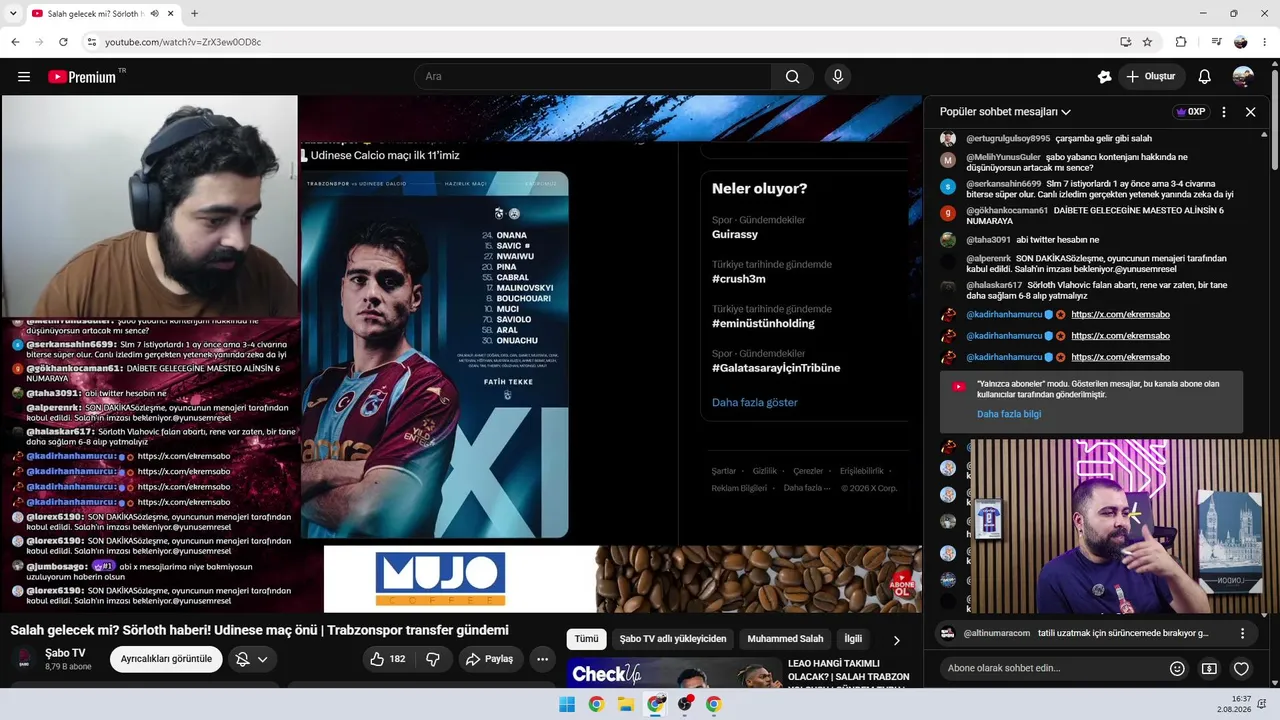Viewport: 1280px width, 720px height.
Task: Open LEAO HANGI TAKIMLI OLACAK video title
Action: (x=848, y=670)
